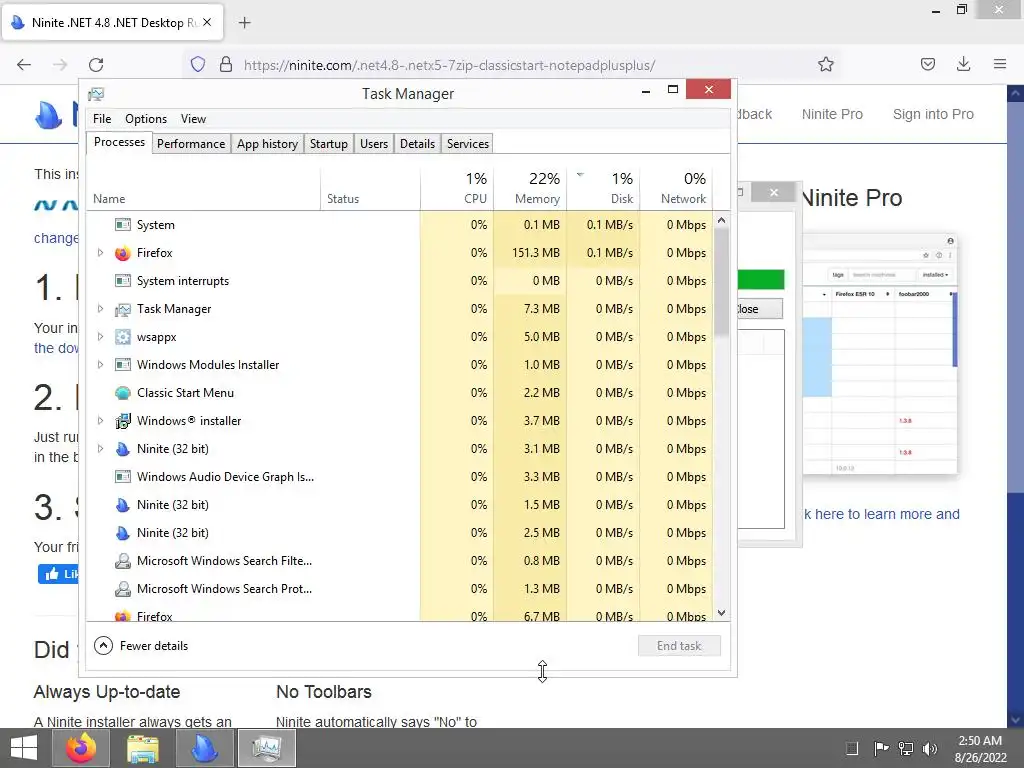The height and width of the screenshot is (768, 1024).
Task: Open the File menu in Task Manager
Action: (x=102, y=119)
